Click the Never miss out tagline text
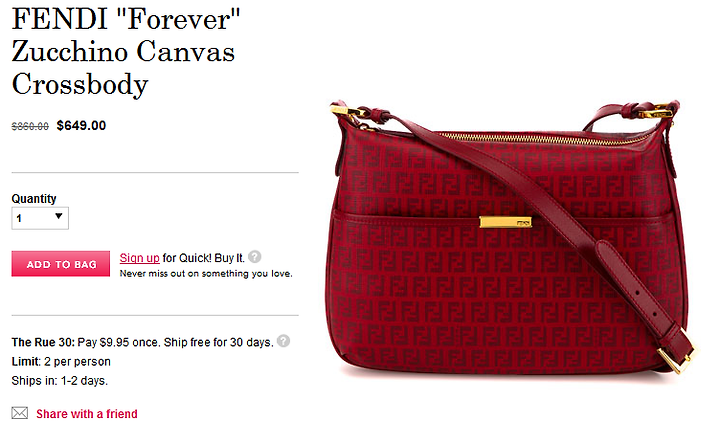 pos(206,274)
